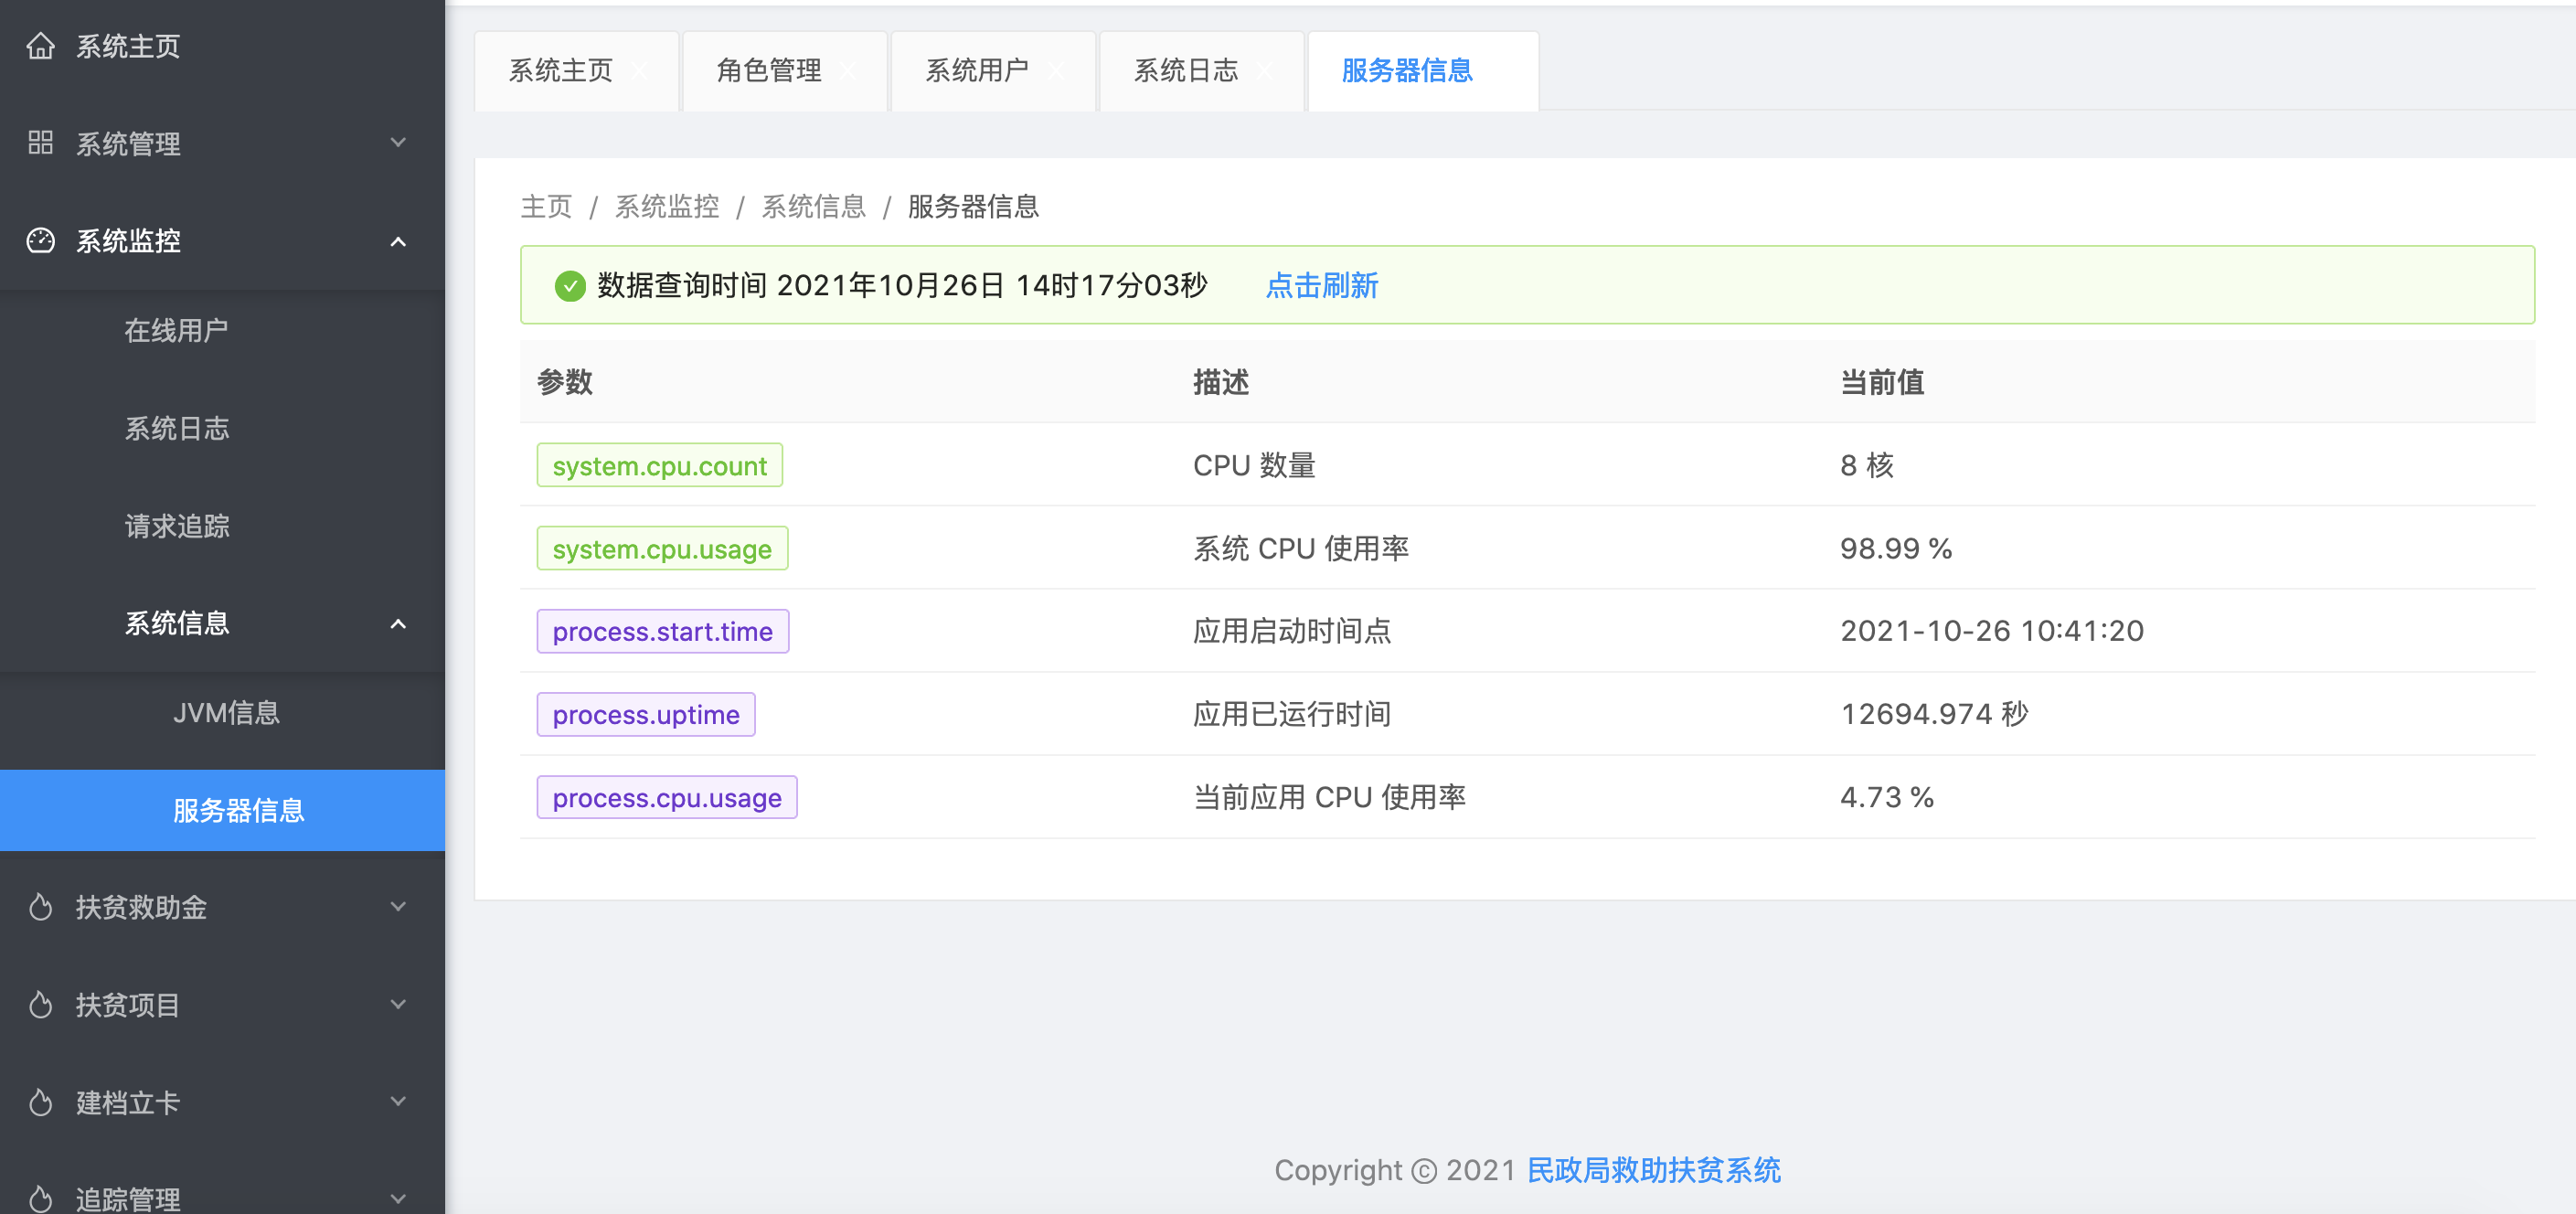The height and width of the screenshot is (1214, 2576).
Task: Click the flame icon beside 追踪管理
Action: (x=40, y=1198)
